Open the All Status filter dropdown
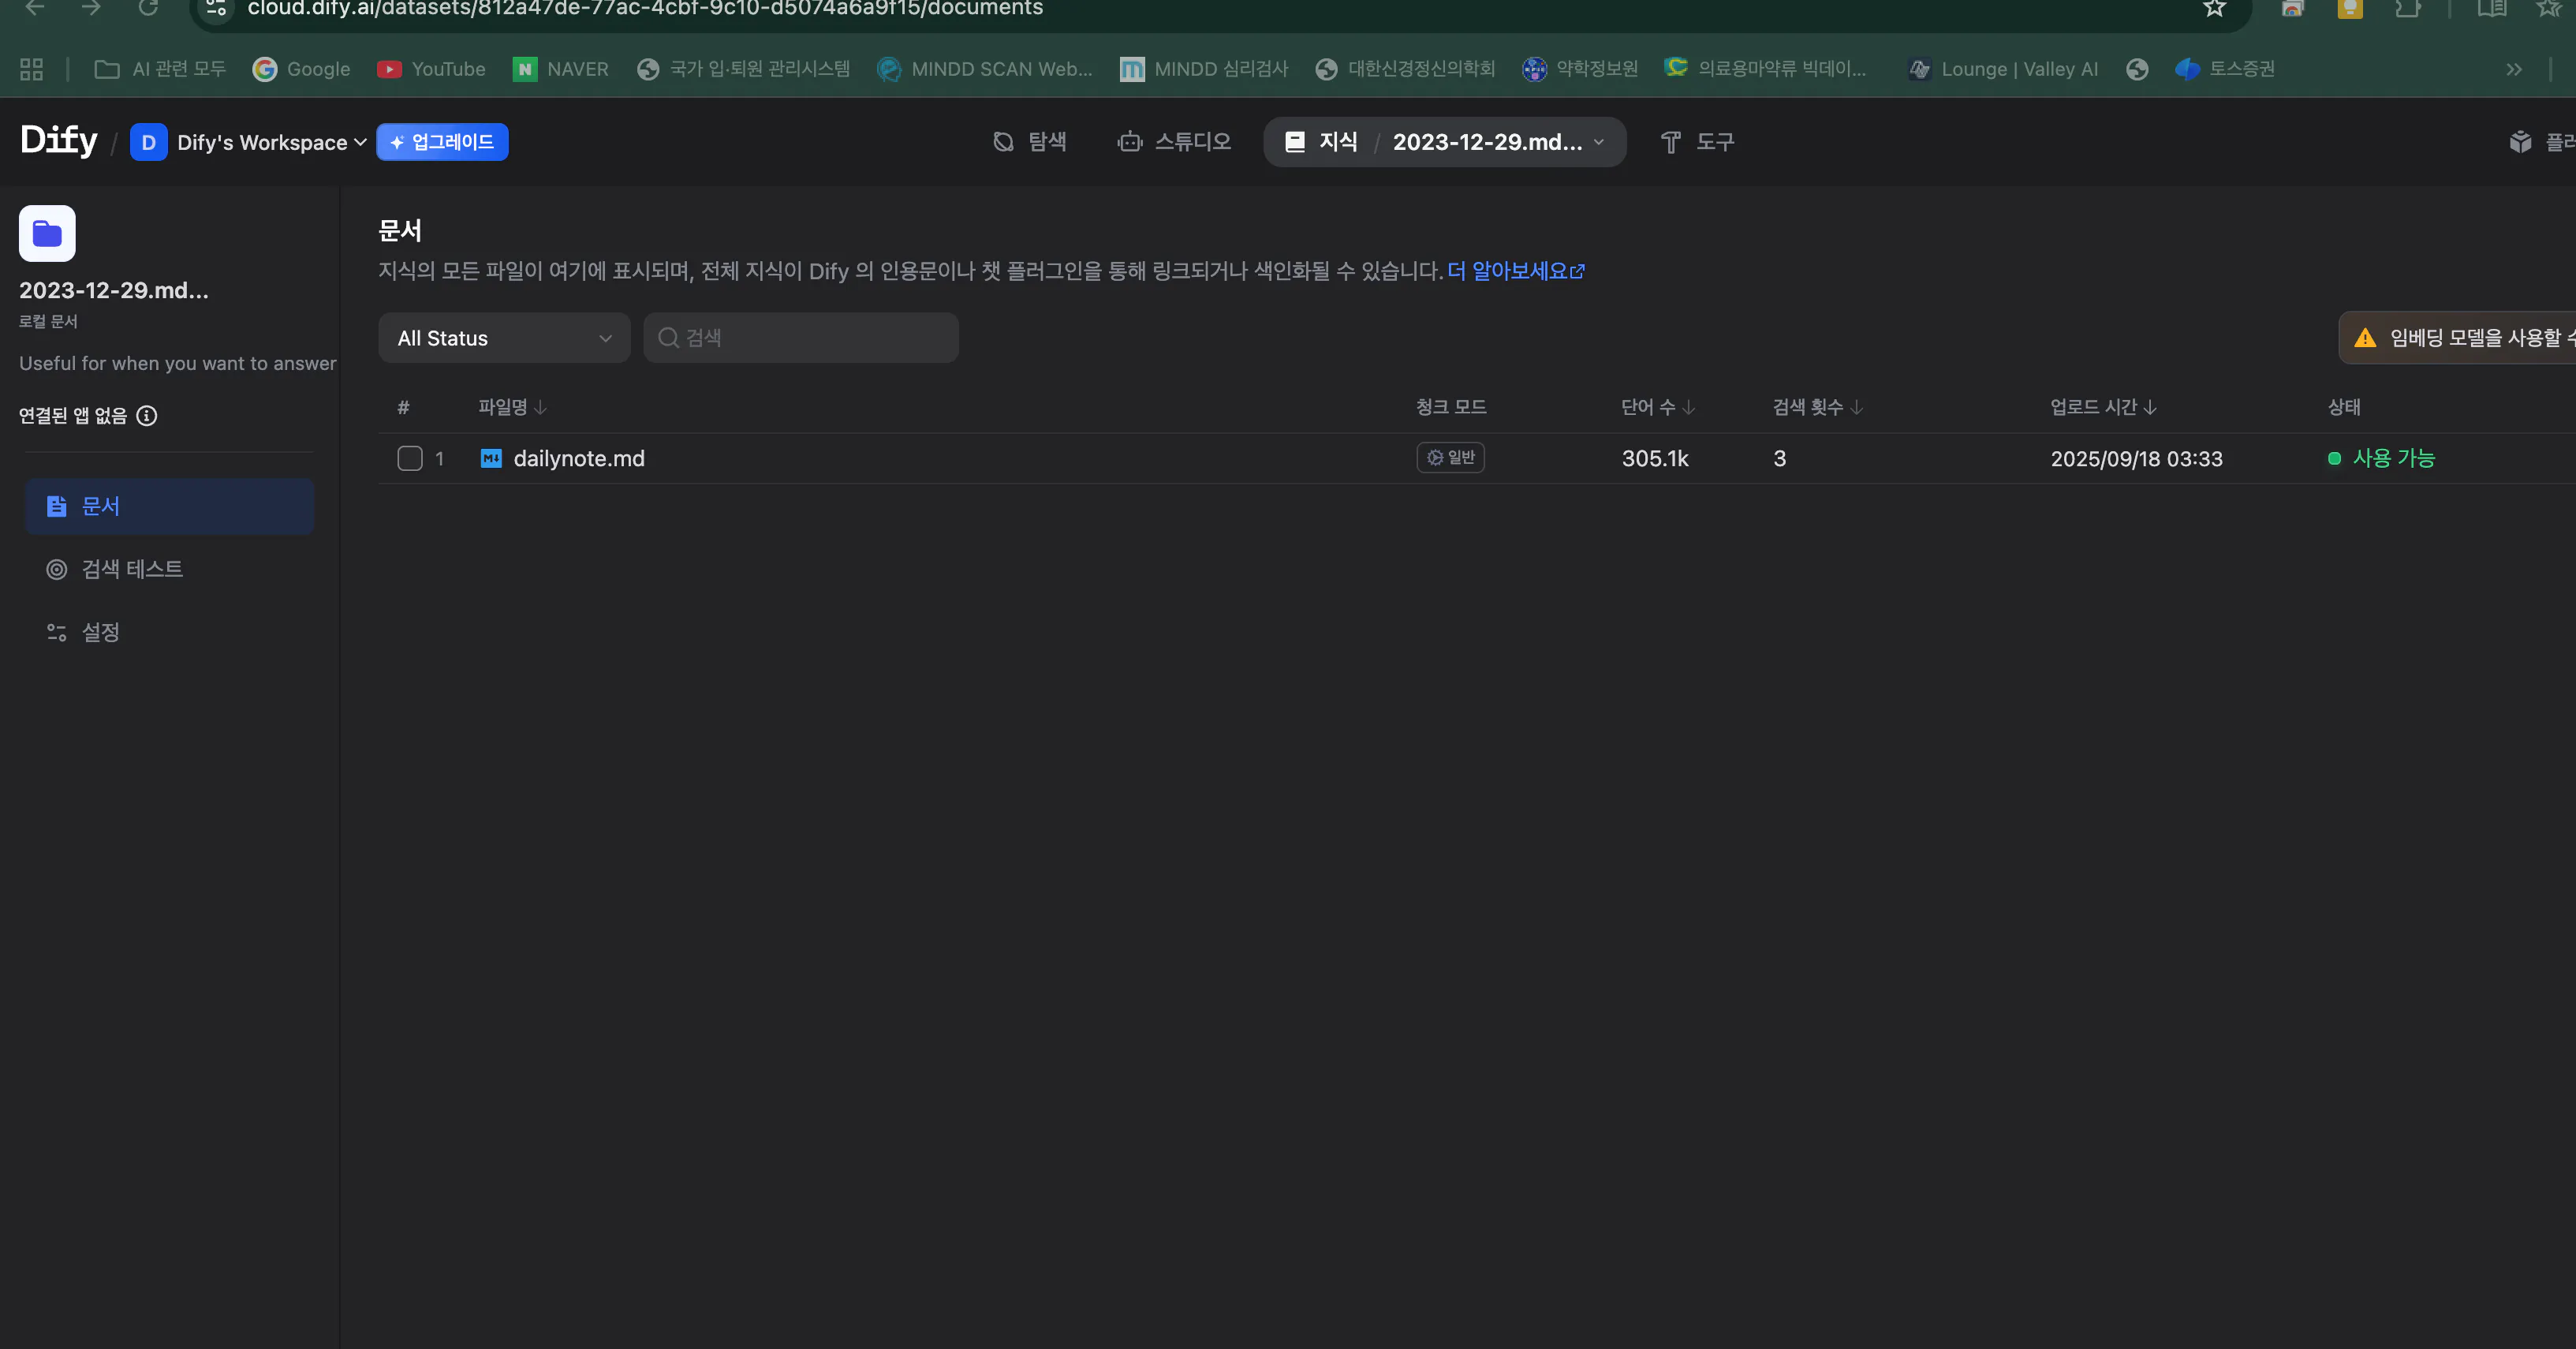Screen dimensions: 2576x1349 pos(504,338)
